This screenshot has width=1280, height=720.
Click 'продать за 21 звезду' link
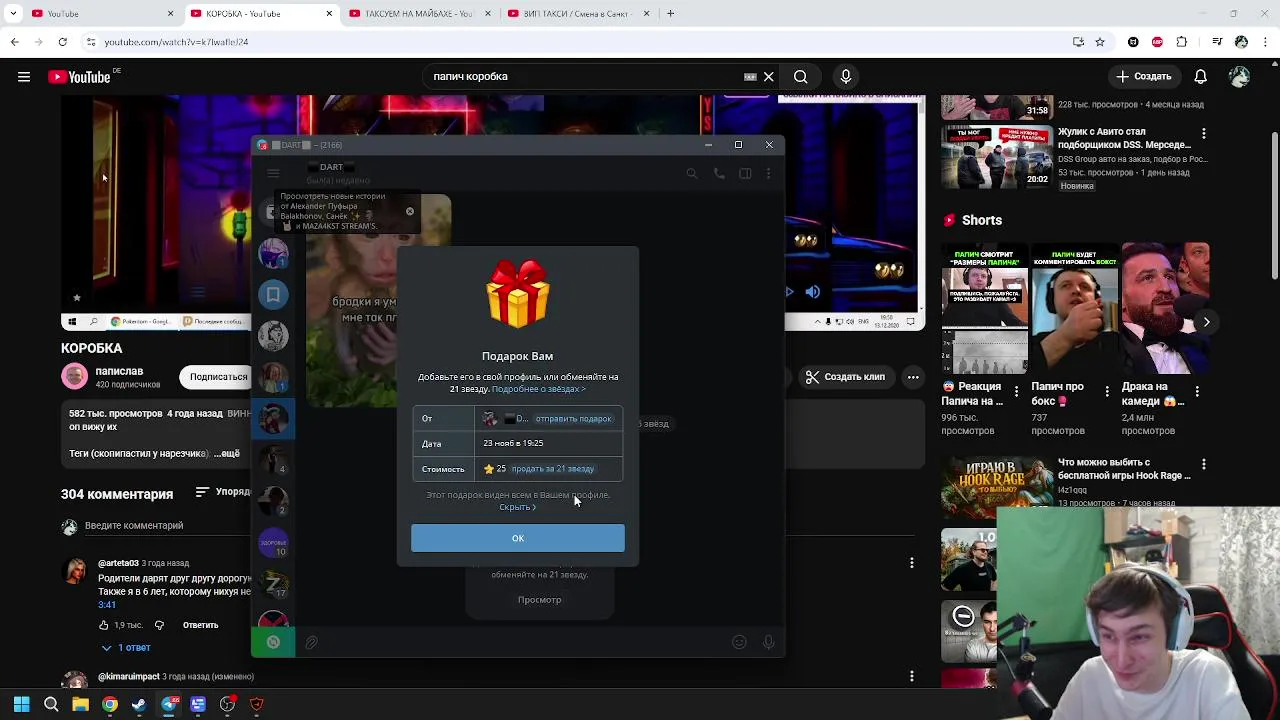click(552, 469)
